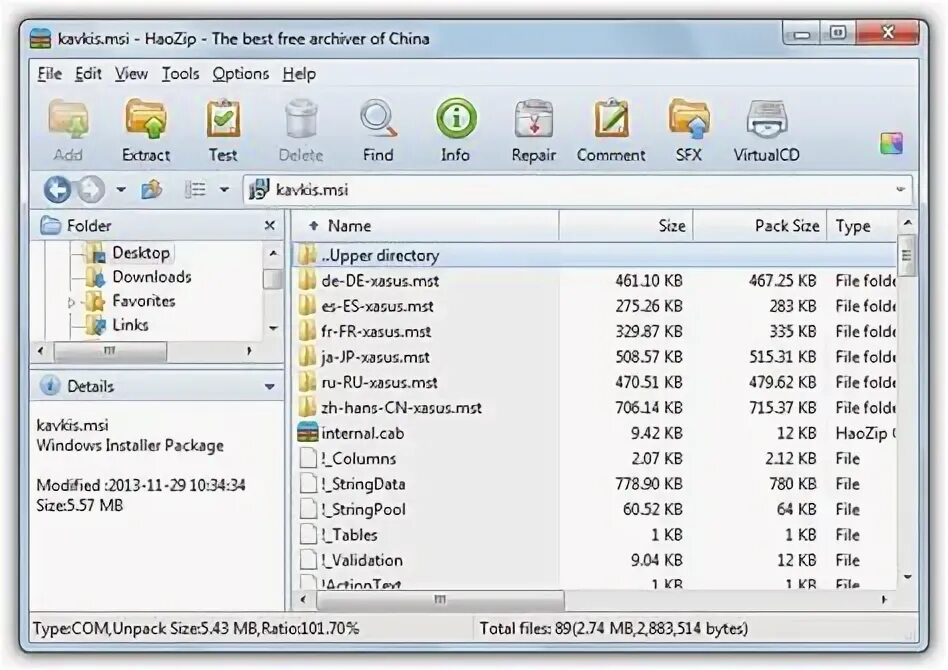Collapse the Details panel arrow
Screen dimensions: 948x670
tap(270, 386)
